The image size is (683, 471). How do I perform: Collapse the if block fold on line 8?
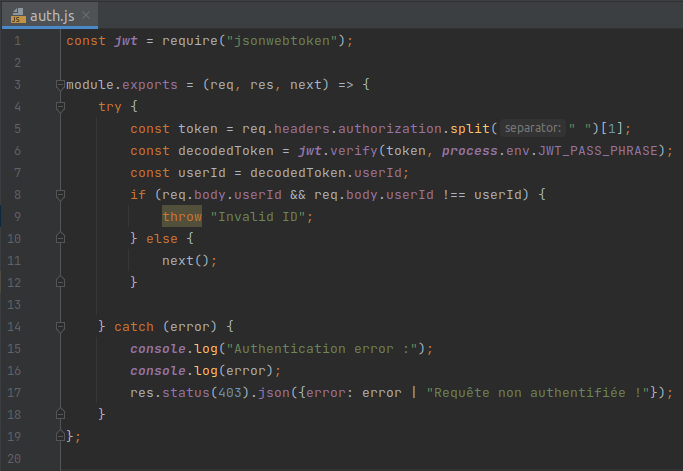click(61, 195)
